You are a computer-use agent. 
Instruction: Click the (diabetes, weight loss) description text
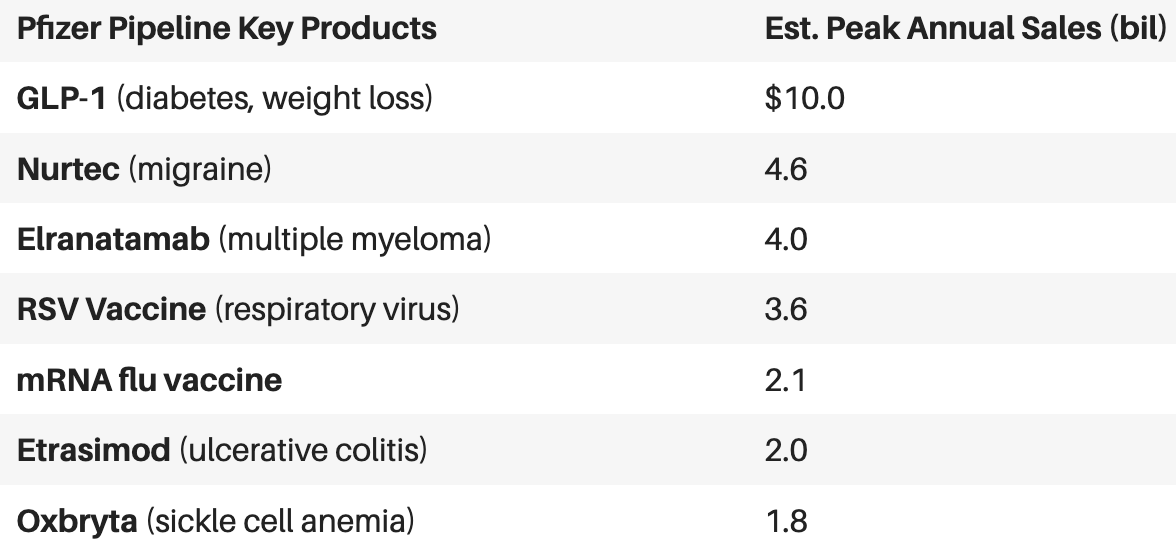(274, 98)
